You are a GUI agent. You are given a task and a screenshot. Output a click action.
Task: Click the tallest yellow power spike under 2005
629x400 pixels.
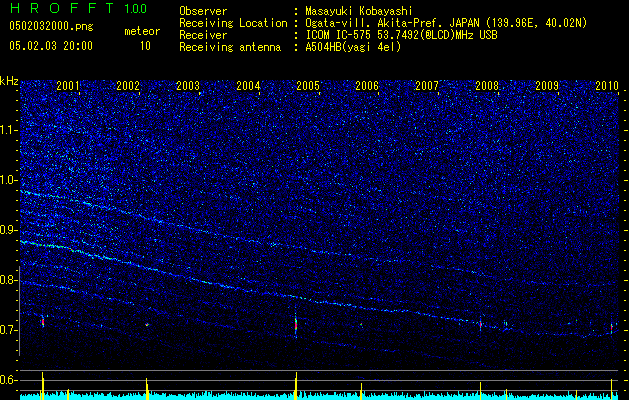[x=296, y=386]
